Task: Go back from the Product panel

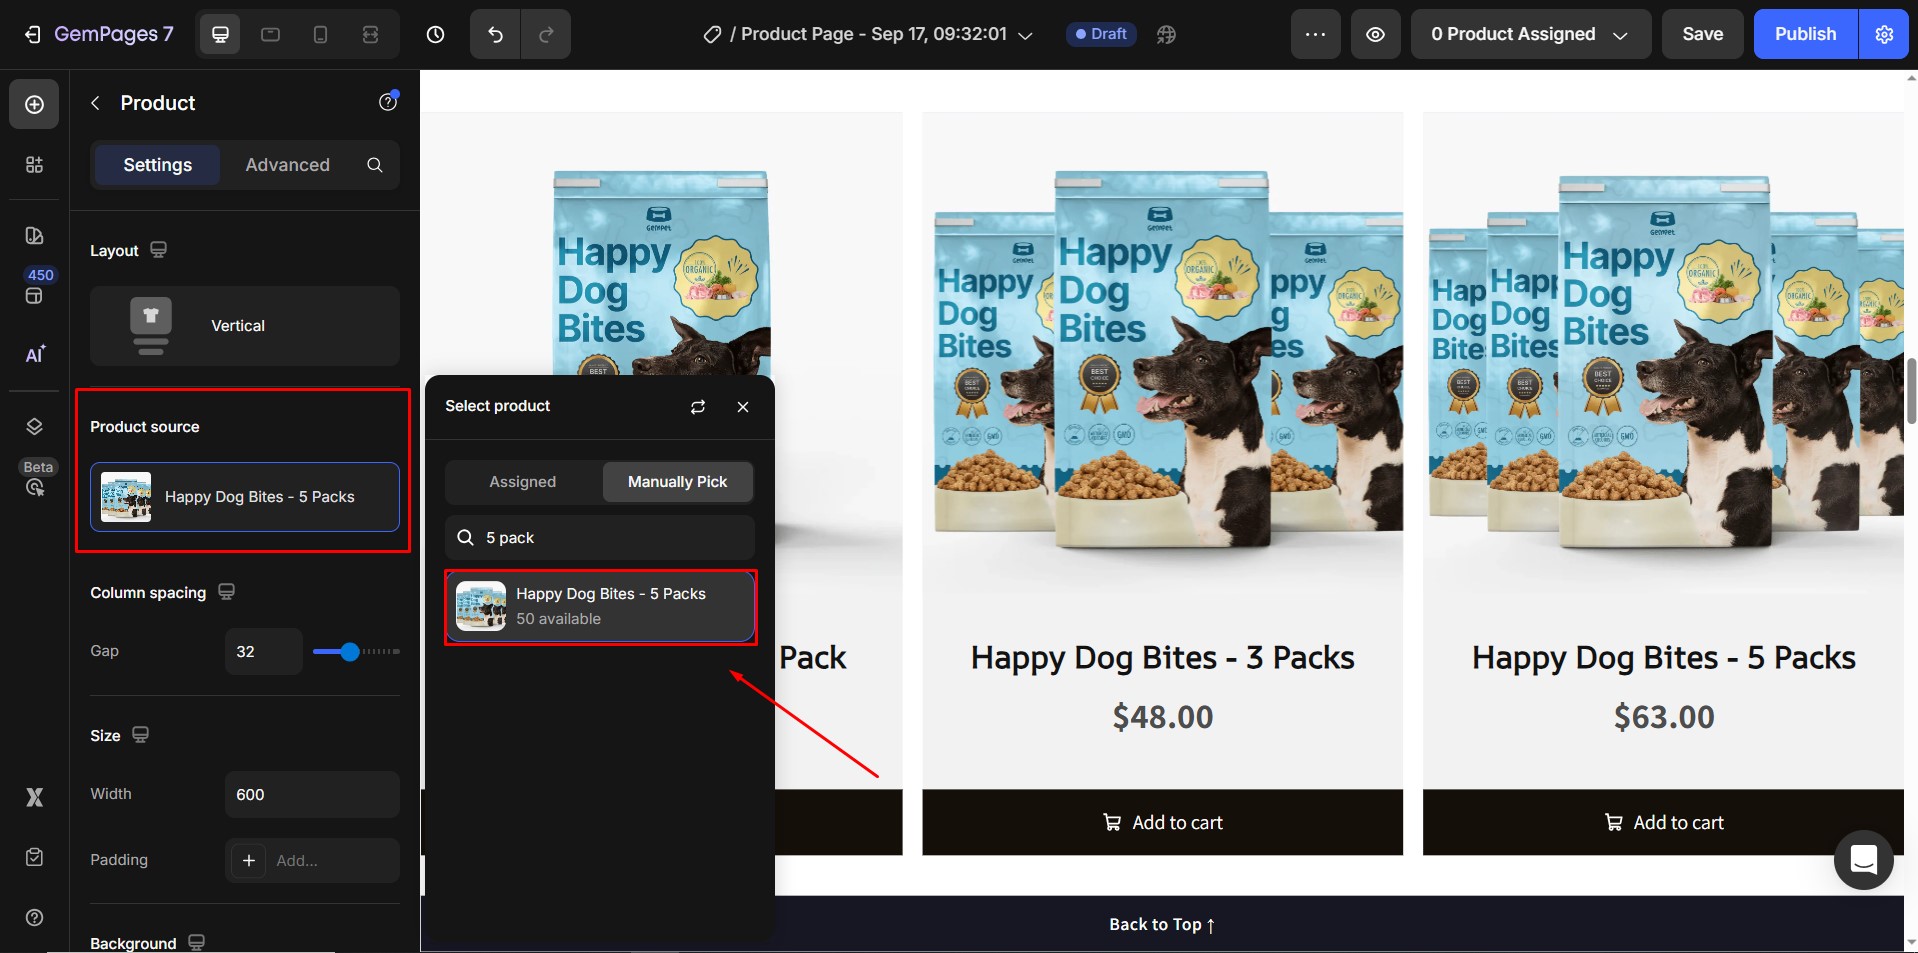Action: [x=95, y=103]
